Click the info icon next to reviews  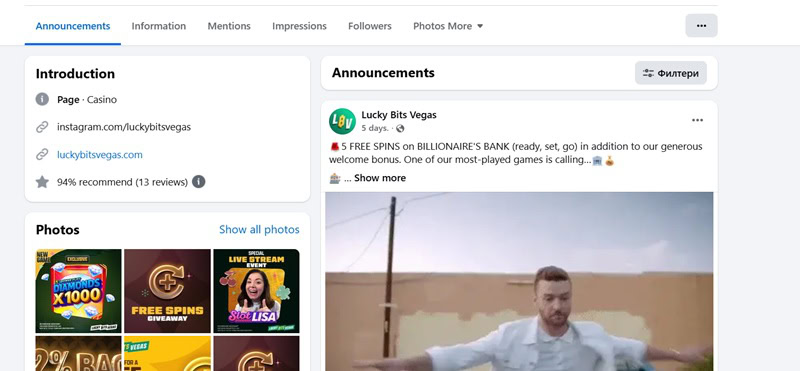pos(198,182)
